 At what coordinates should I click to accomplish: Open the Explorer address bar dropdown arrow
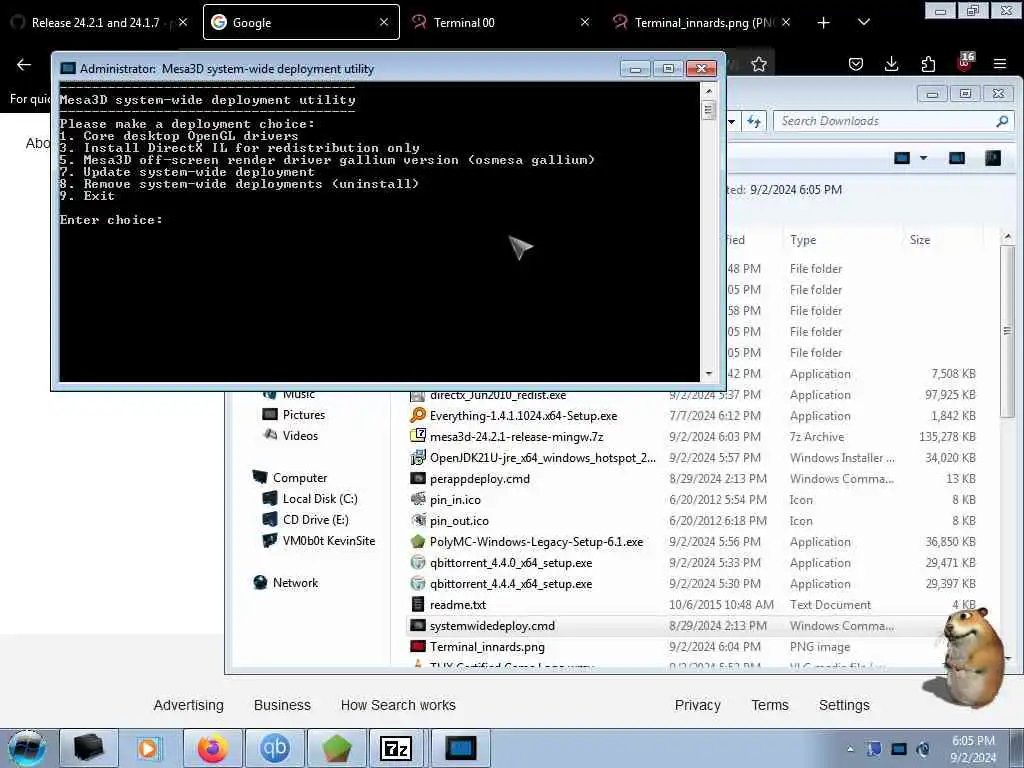pyautogui.click(x=732, y=121)
